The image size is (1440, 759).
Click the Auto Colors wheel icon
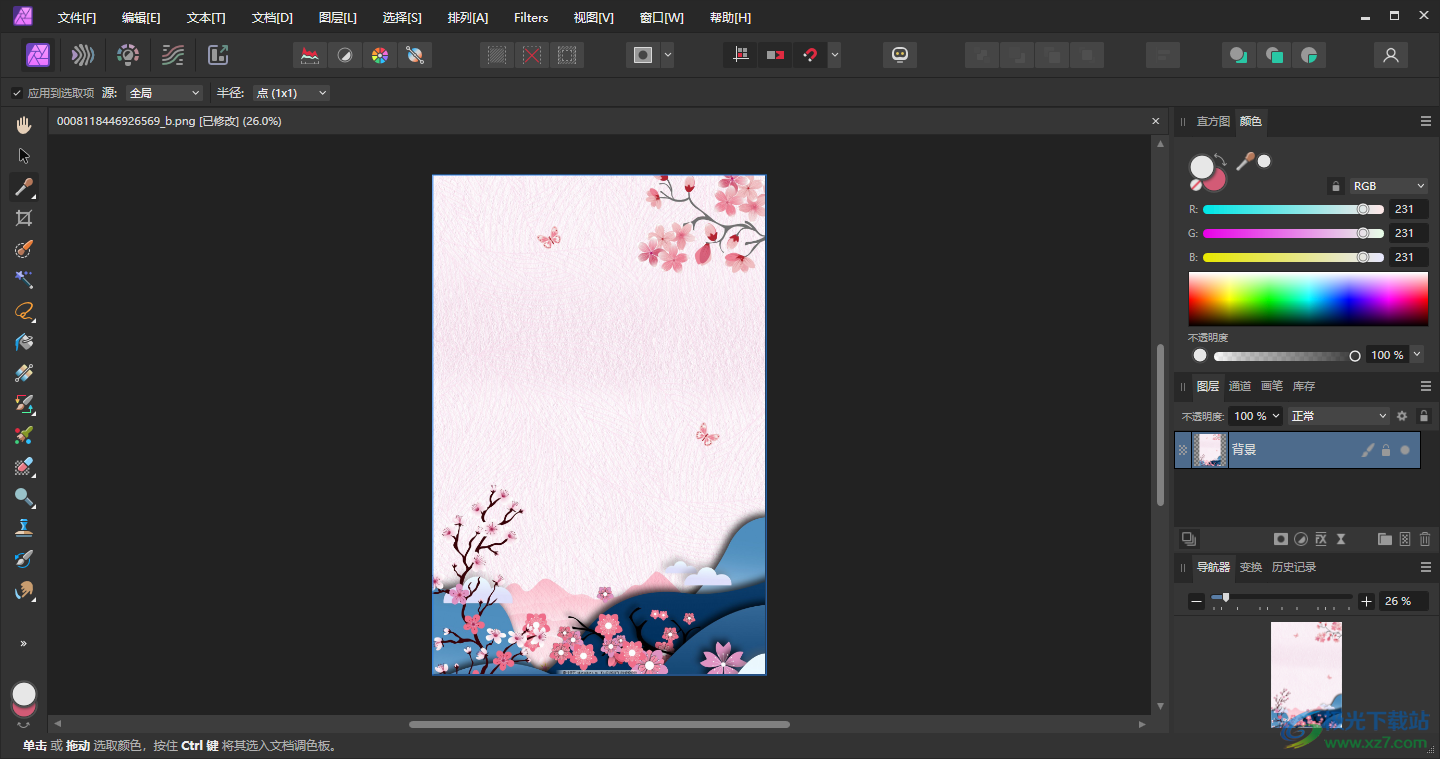pos(379,55)
